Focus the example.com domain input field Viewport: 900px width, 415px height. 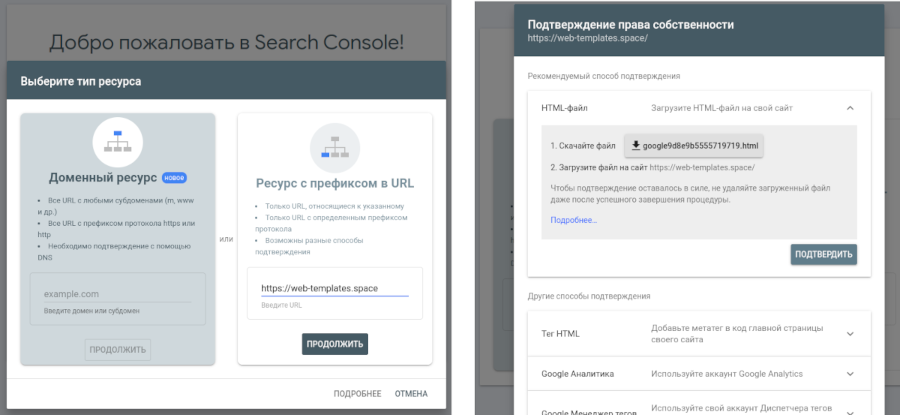(x=117, y=294)
